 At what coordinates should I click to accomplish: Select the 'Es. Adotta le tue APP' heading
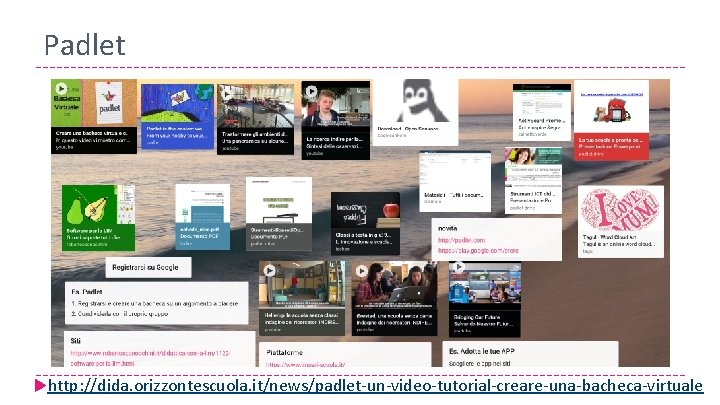[482, 351]
